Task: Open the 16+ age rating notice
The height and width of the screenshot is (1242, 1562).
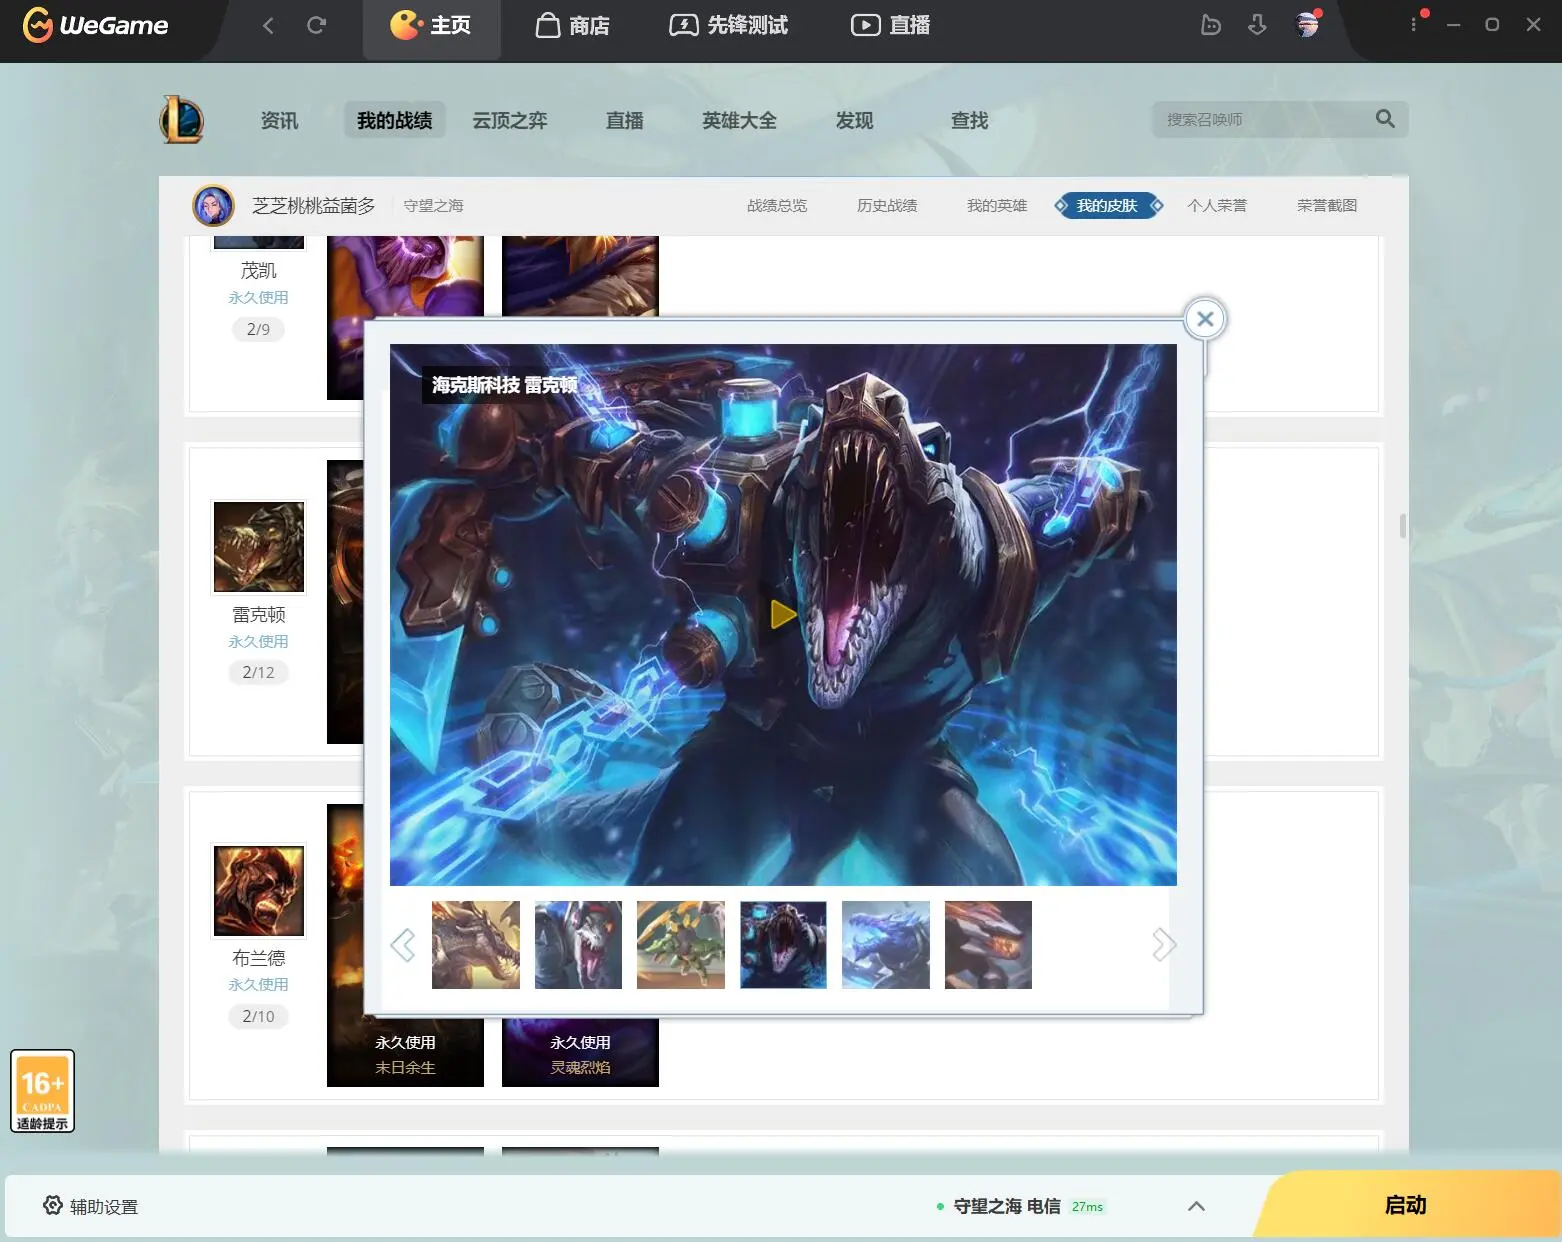Action: [x=42, y=1091]
